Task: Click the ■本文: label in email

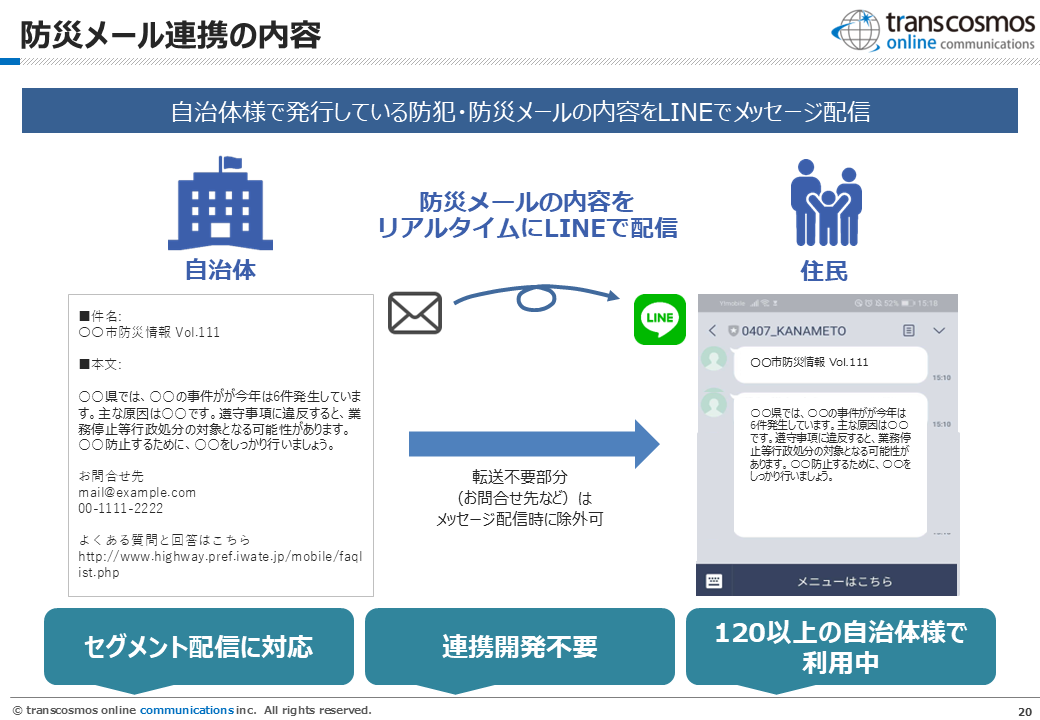Action: pos(100,364)
